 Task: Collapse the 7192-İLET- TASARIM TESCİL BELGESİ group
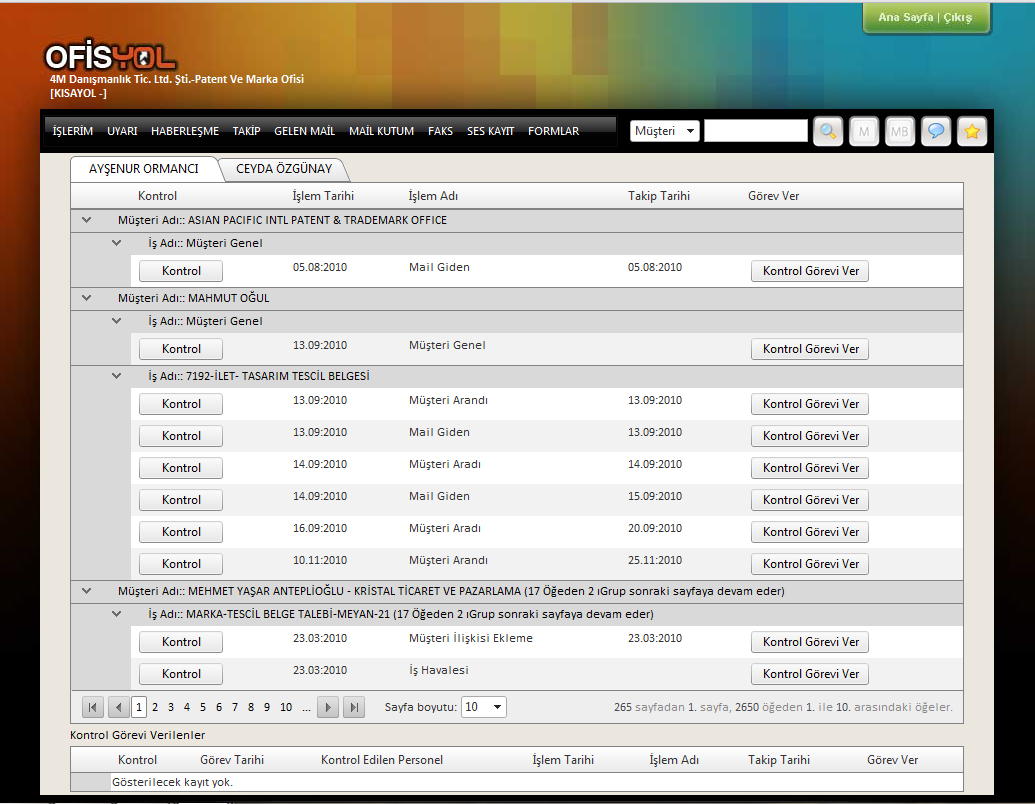tap(116, 376)
